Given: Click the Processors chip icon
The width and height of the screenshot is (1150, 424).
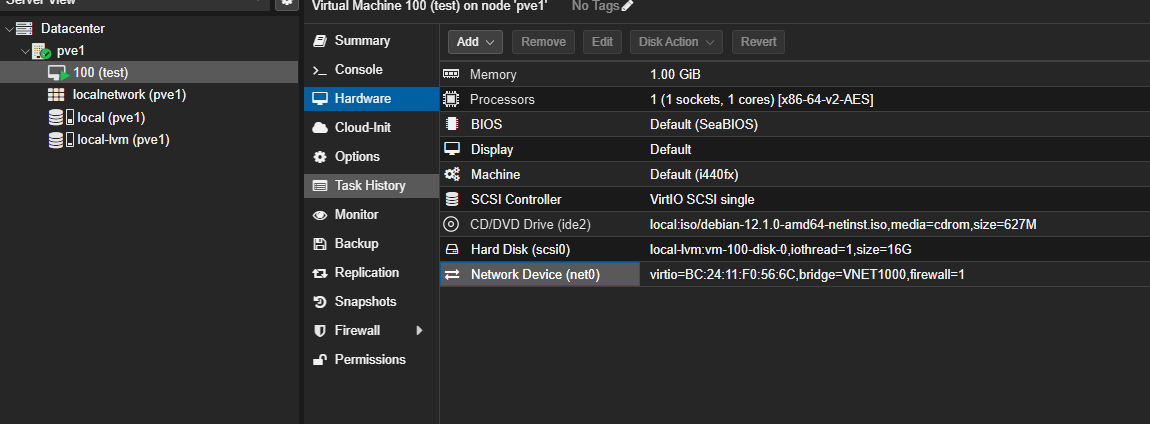Looking at the screenshot, I should click(x=451, y=99).
